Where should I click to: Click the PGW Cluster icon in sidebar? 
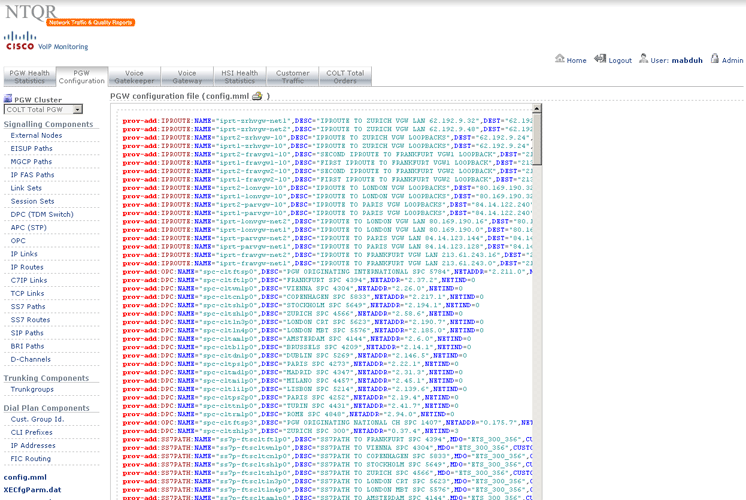[x=7, y=99]
